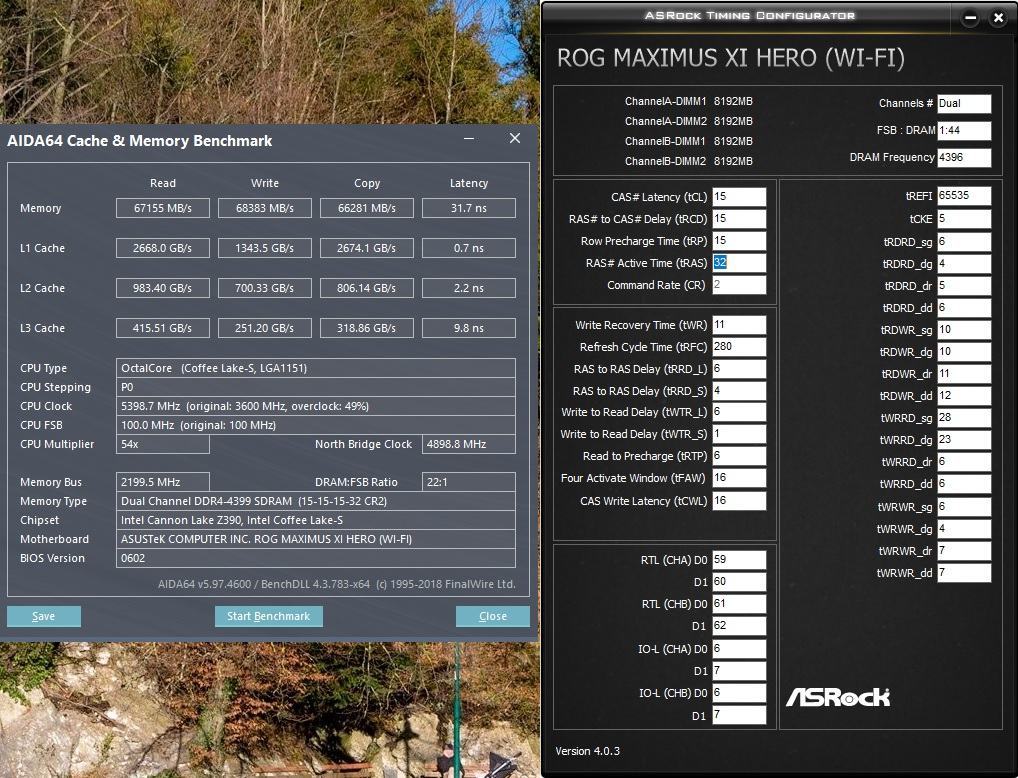Click the tWTR_L Write to Read Delay field
This screenshot has height=778, width=1018.
click(739, 412)
